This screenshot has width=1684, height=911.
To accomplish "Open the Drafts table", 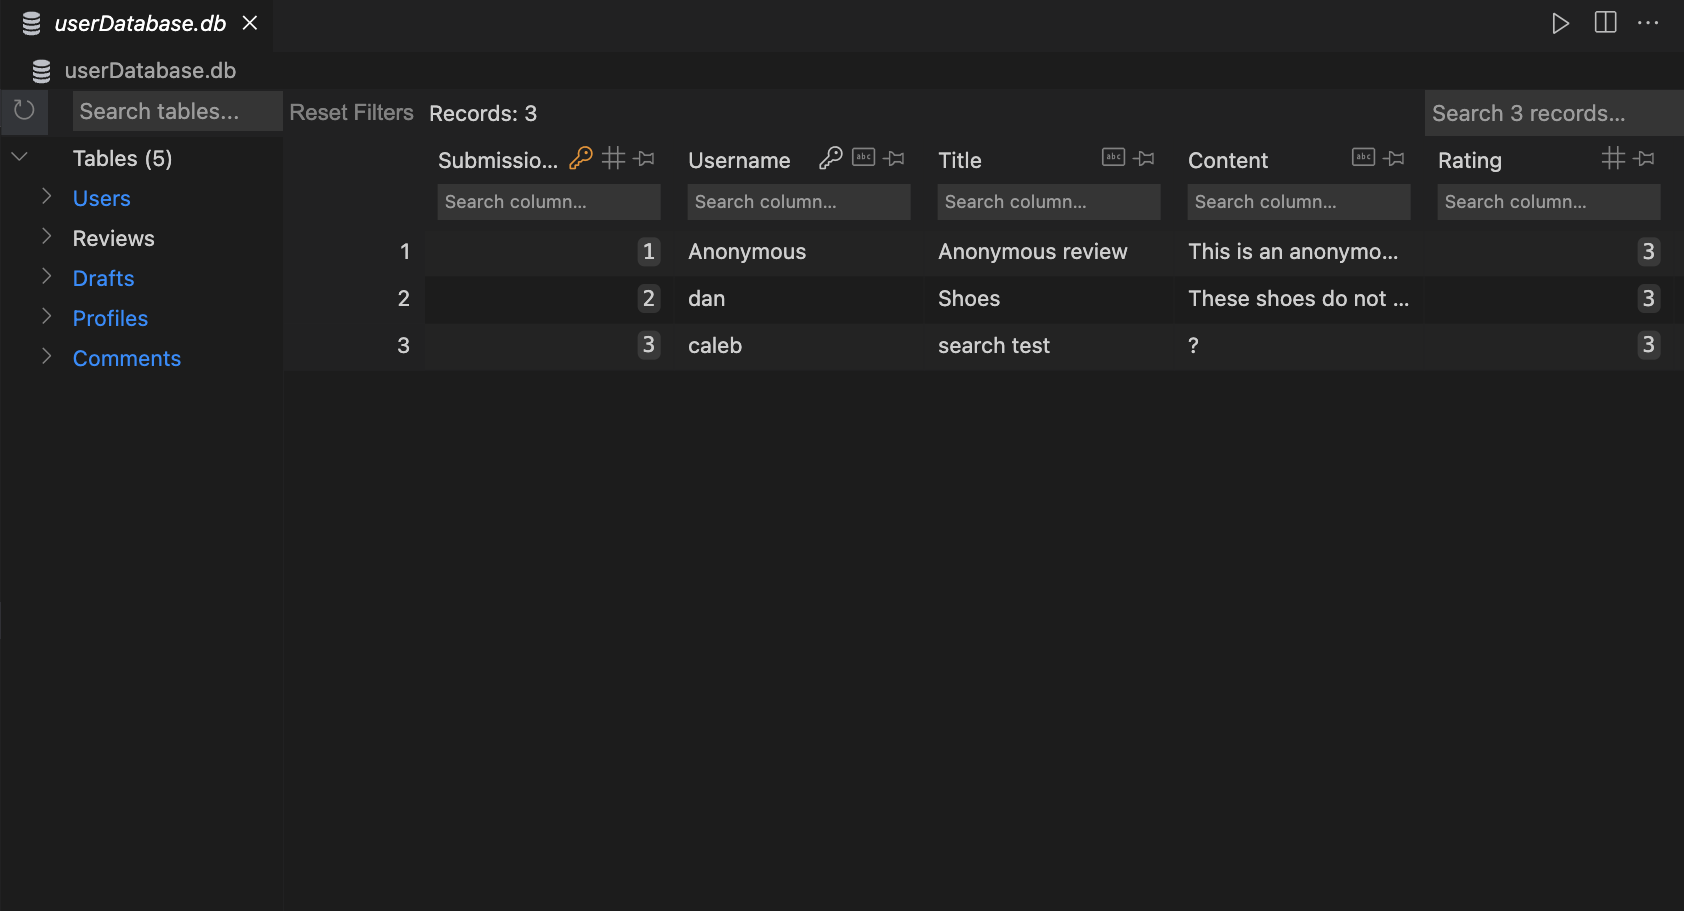I will [104, 278].
